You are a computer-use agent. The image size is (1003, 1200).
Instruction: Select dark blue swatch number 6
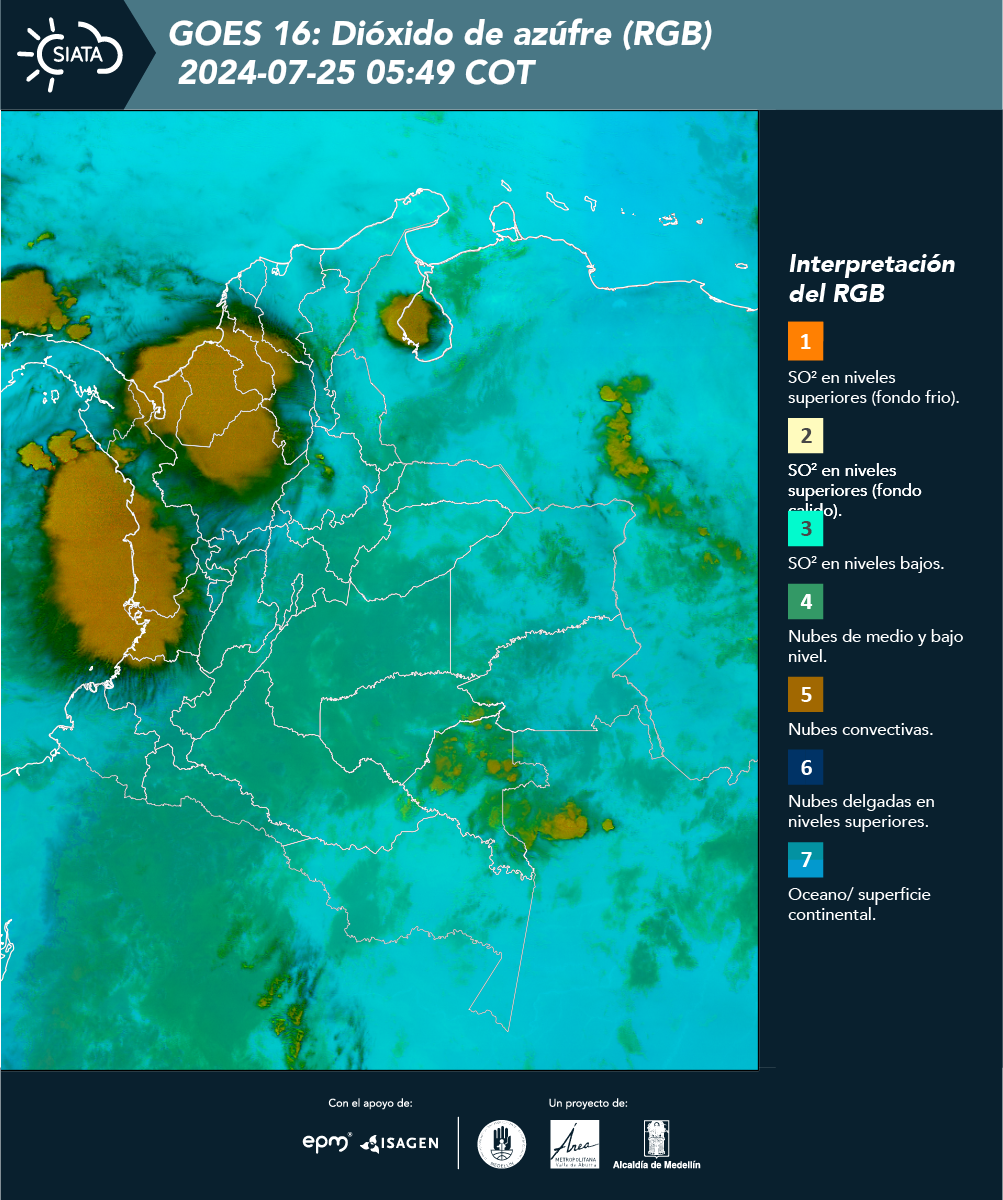click(x=805, y=768)
